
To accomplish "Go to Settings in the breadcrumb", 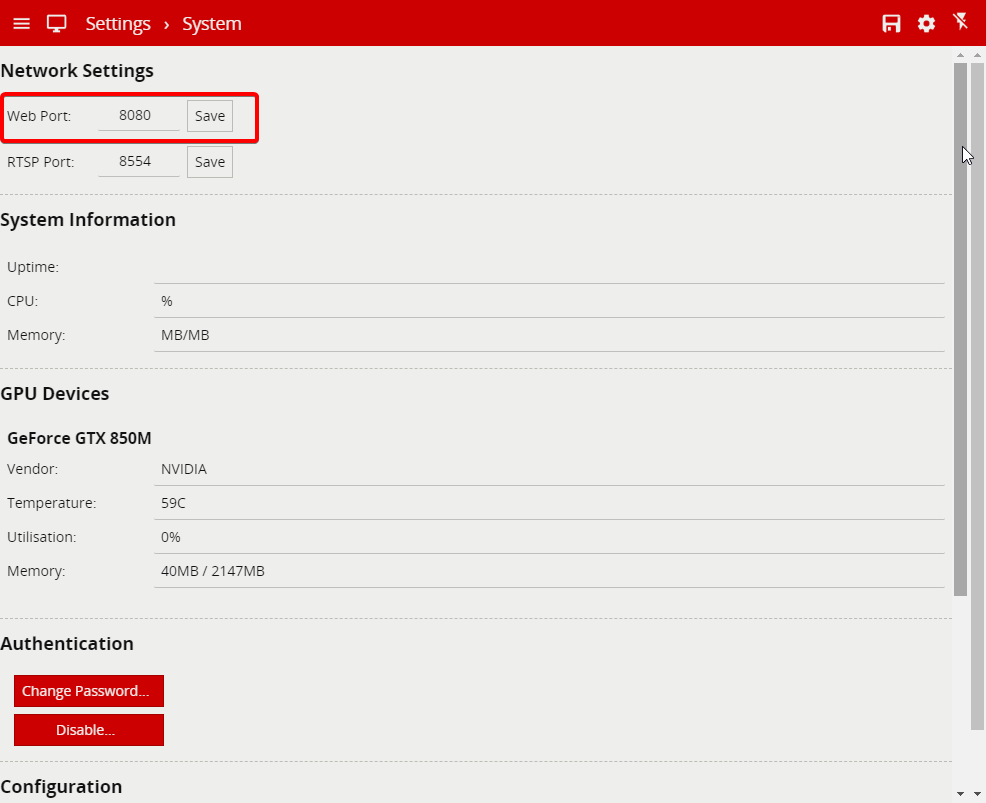I will (118, 23).
